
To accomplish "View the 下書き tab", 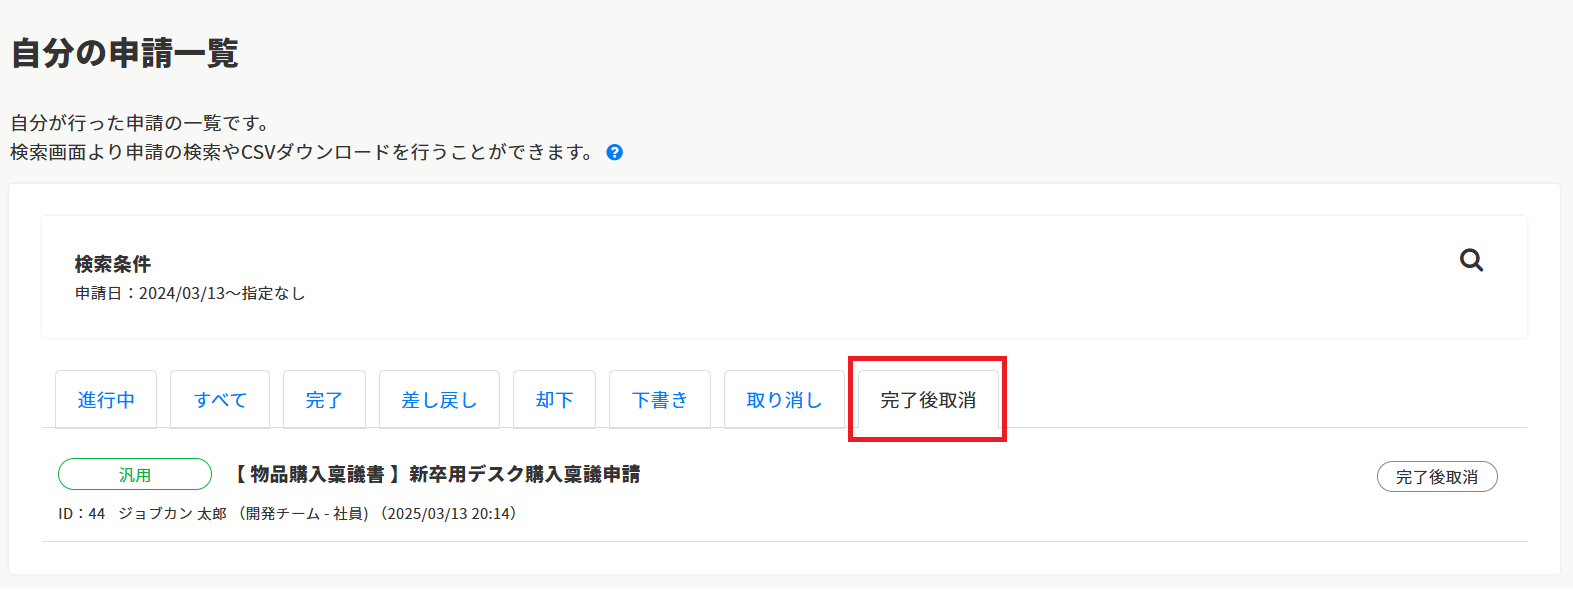I will click(x=660, y=400).
